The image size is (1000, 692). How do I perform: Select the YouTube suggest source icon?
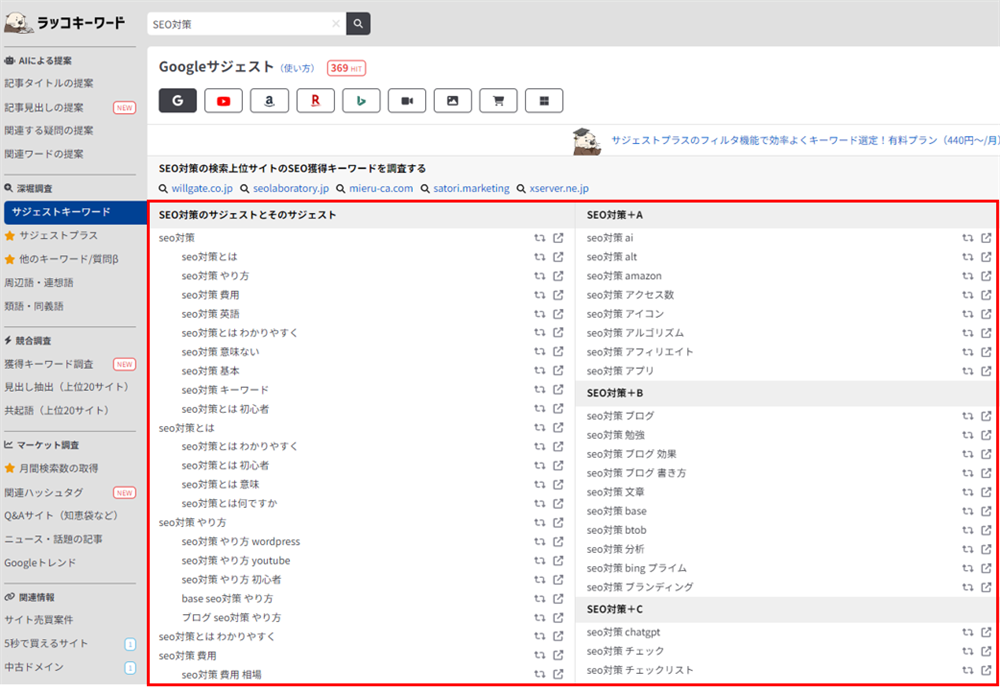[x=223, y=101]
